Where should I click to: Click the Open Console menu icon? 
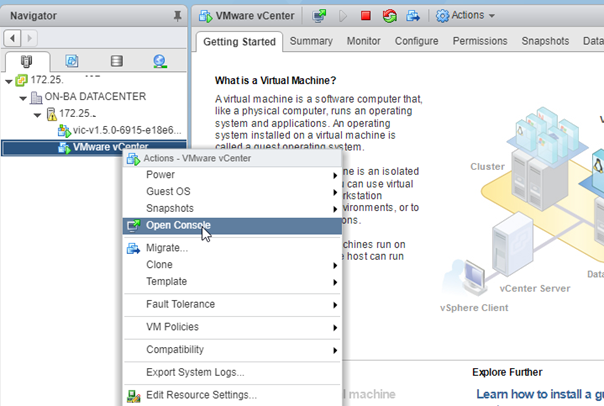[x=134, y=225]
